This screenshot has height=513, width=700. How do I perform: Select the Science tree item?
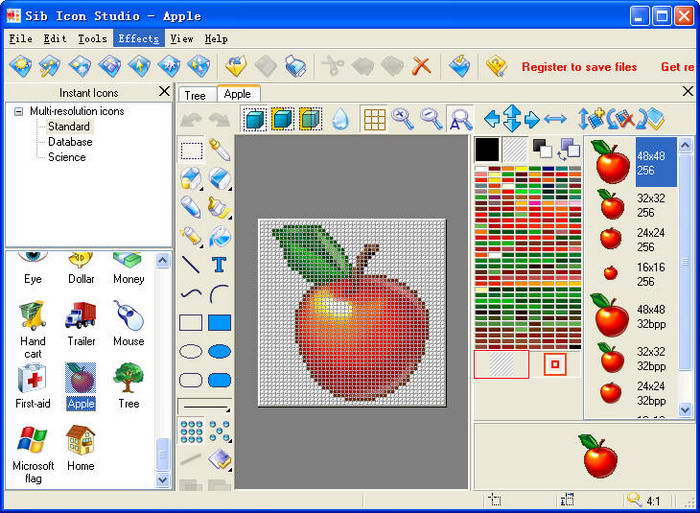pyautogui.click(x=67, y=157)
